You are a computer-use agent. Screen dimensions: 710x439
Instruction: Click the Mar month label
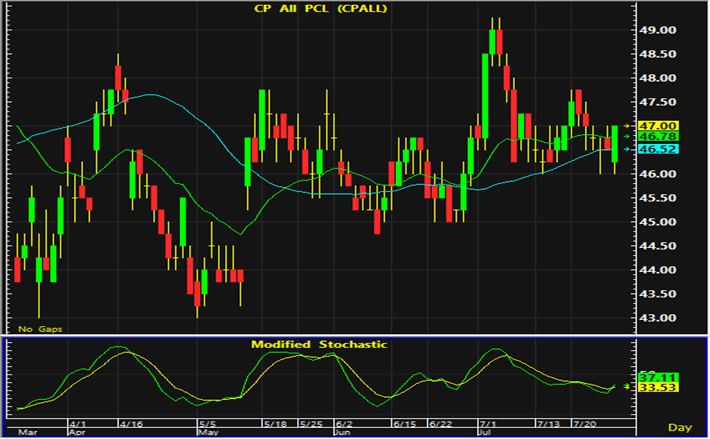(x=27, y=433)
